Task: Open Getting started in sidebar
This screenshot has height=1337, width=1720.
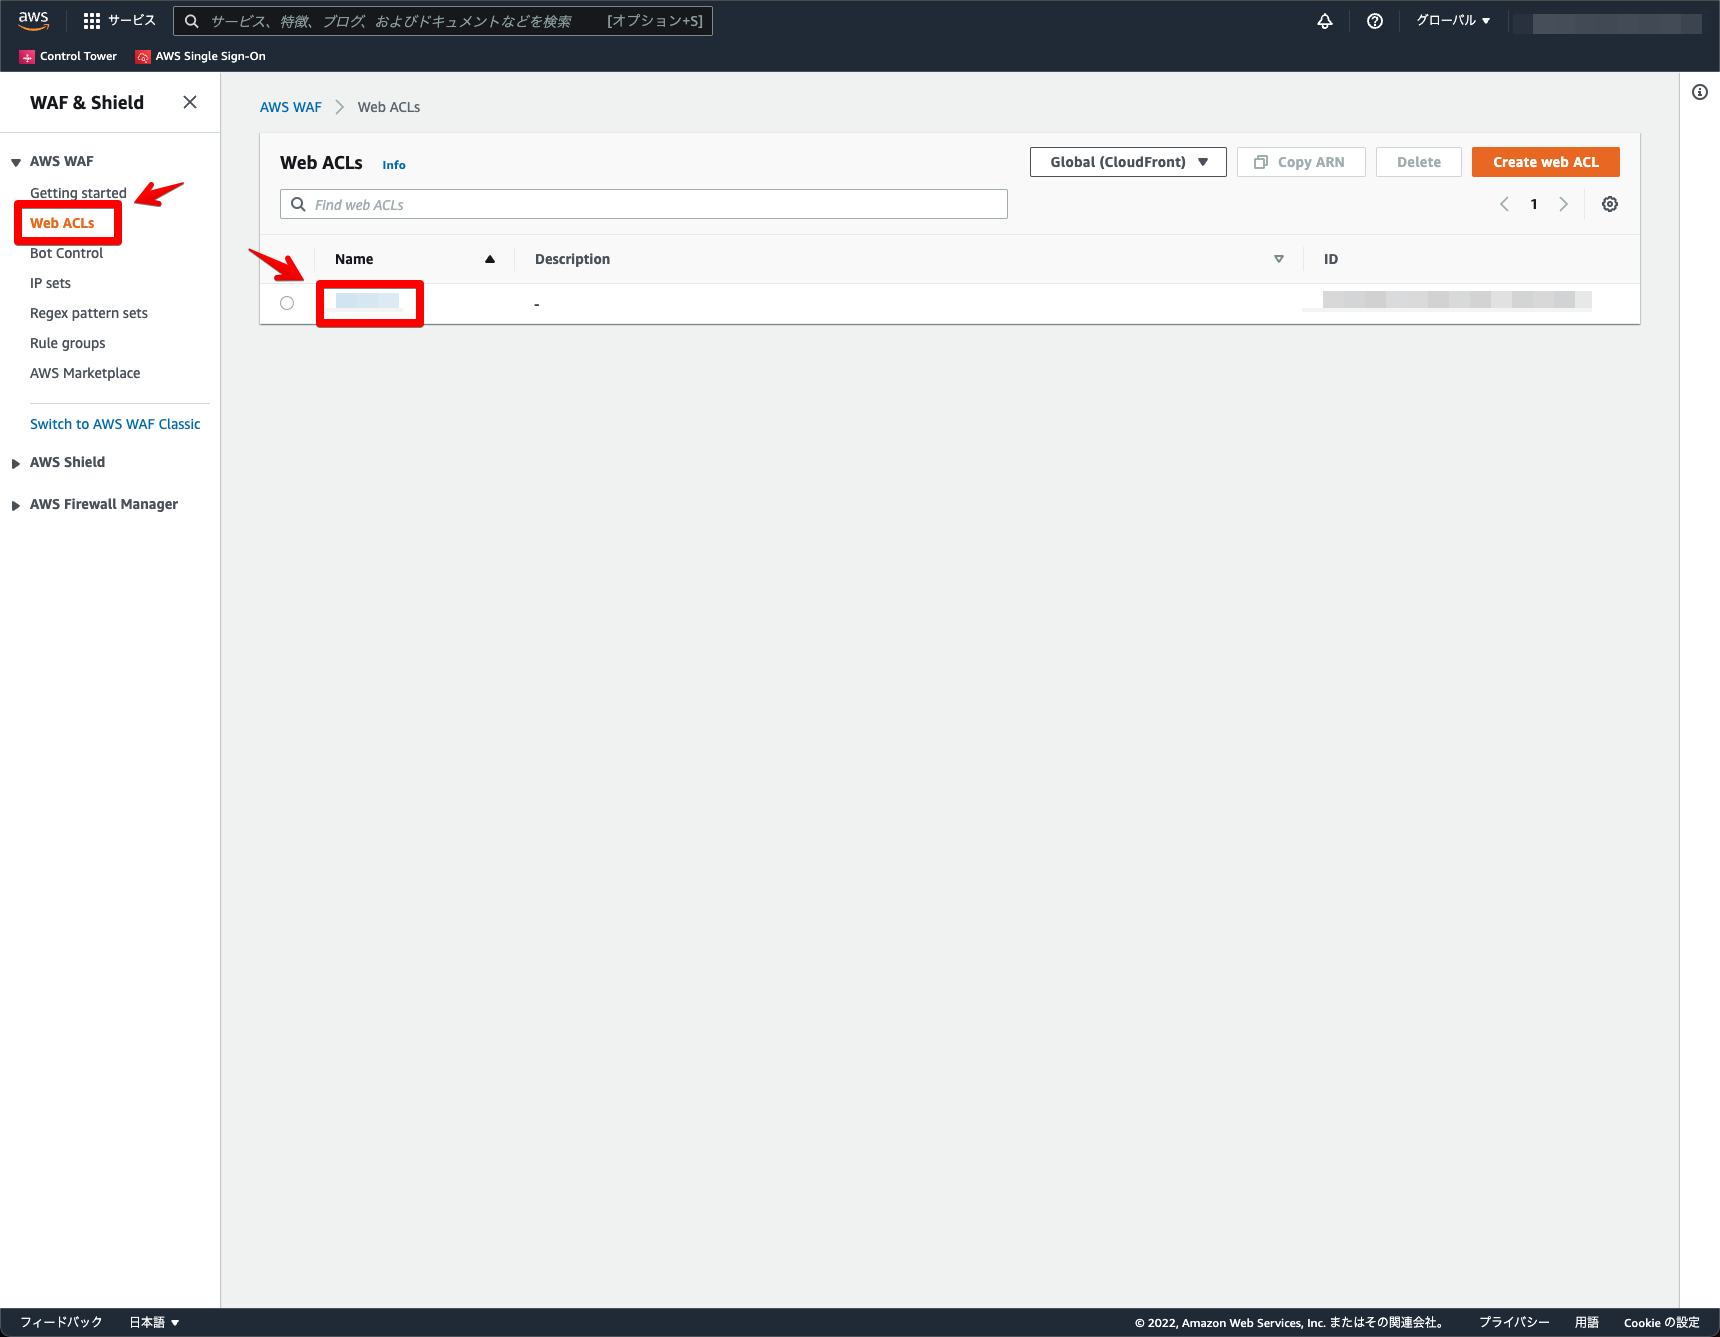Action: coord(78,193)
